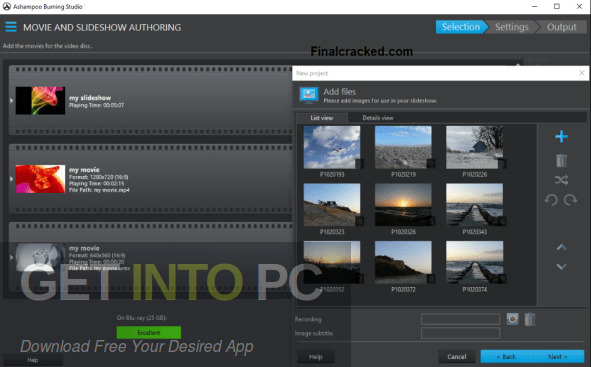This screenshot has width=591, height=367.
Task: Click 'File Path: my movie.mp4' text
Action: click(x=99, y=190)
